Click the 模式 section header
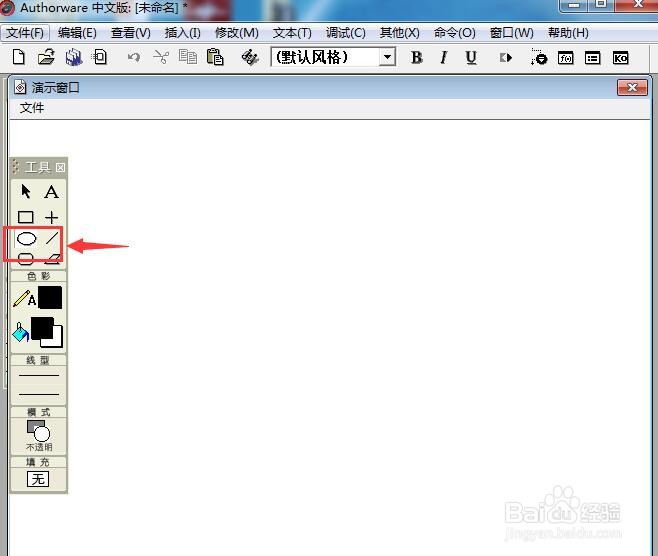Image resolution: width=658 pixels, height=556 pixels. [39, 412]
